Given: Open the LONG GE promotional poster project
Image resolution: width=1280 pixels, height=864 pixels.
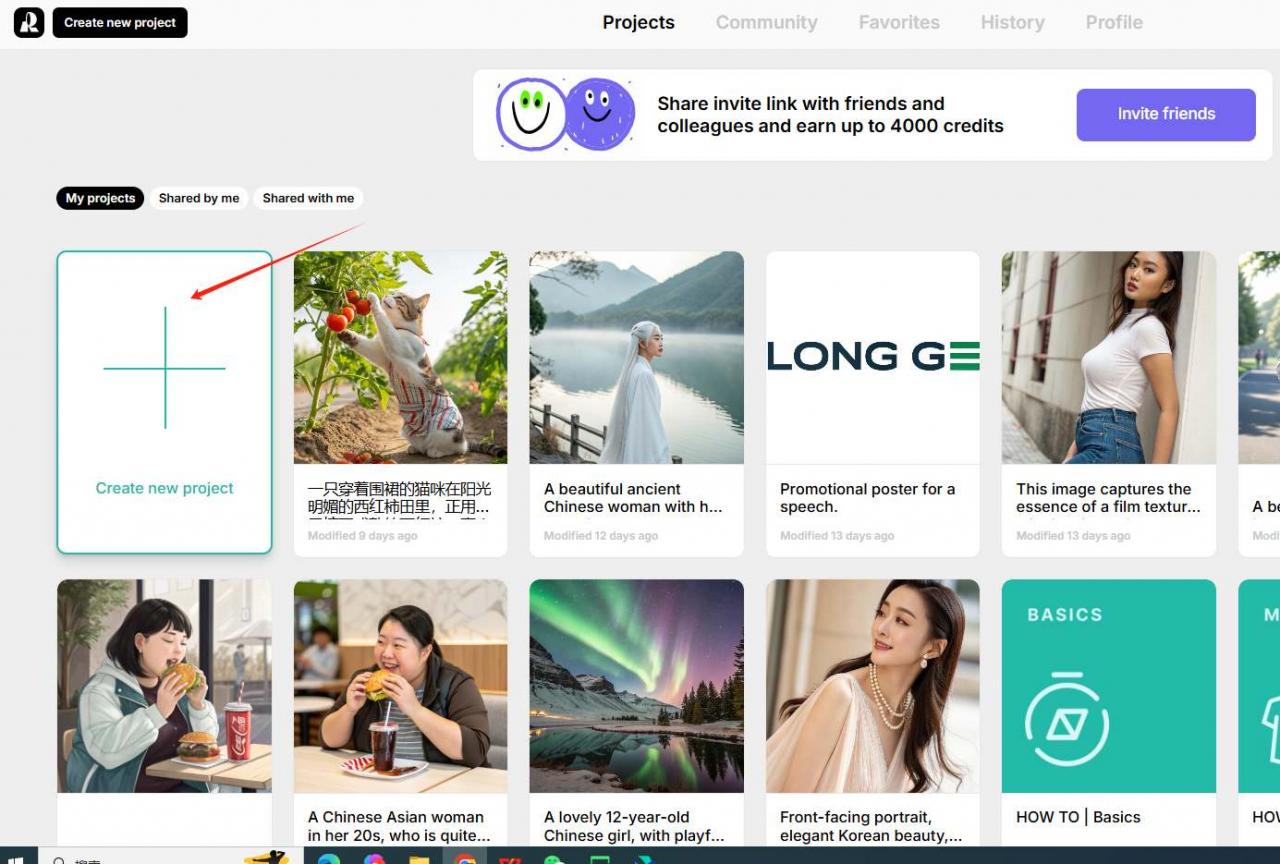Looking at the screenshot, I should point(872,357).
